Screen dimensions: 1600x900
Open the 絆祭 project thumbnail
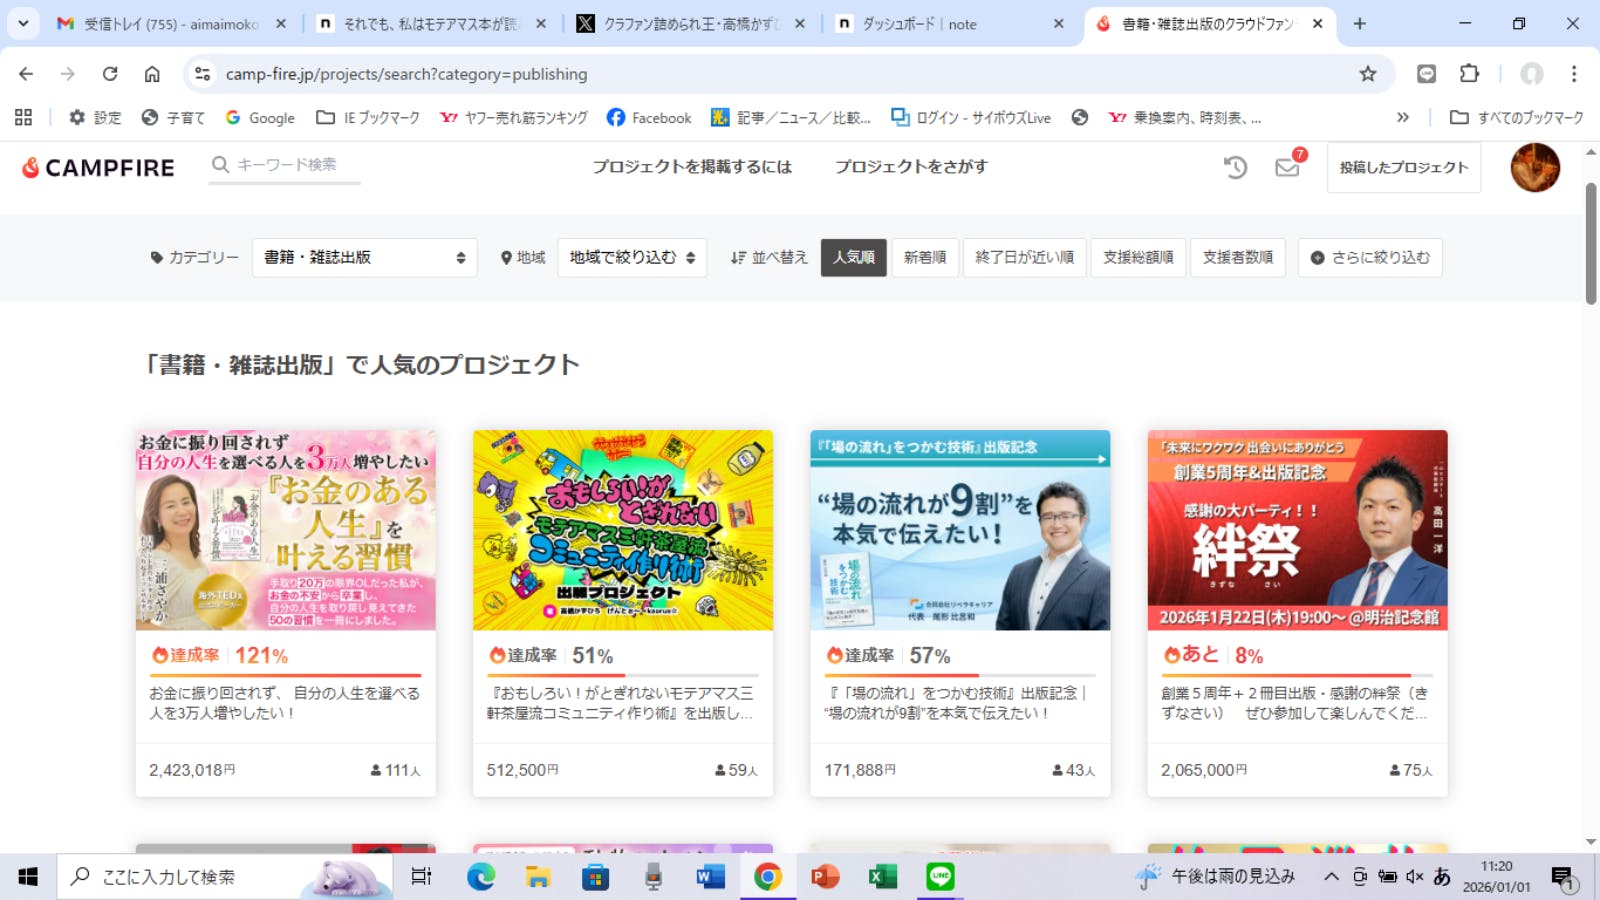(1297, 530)
